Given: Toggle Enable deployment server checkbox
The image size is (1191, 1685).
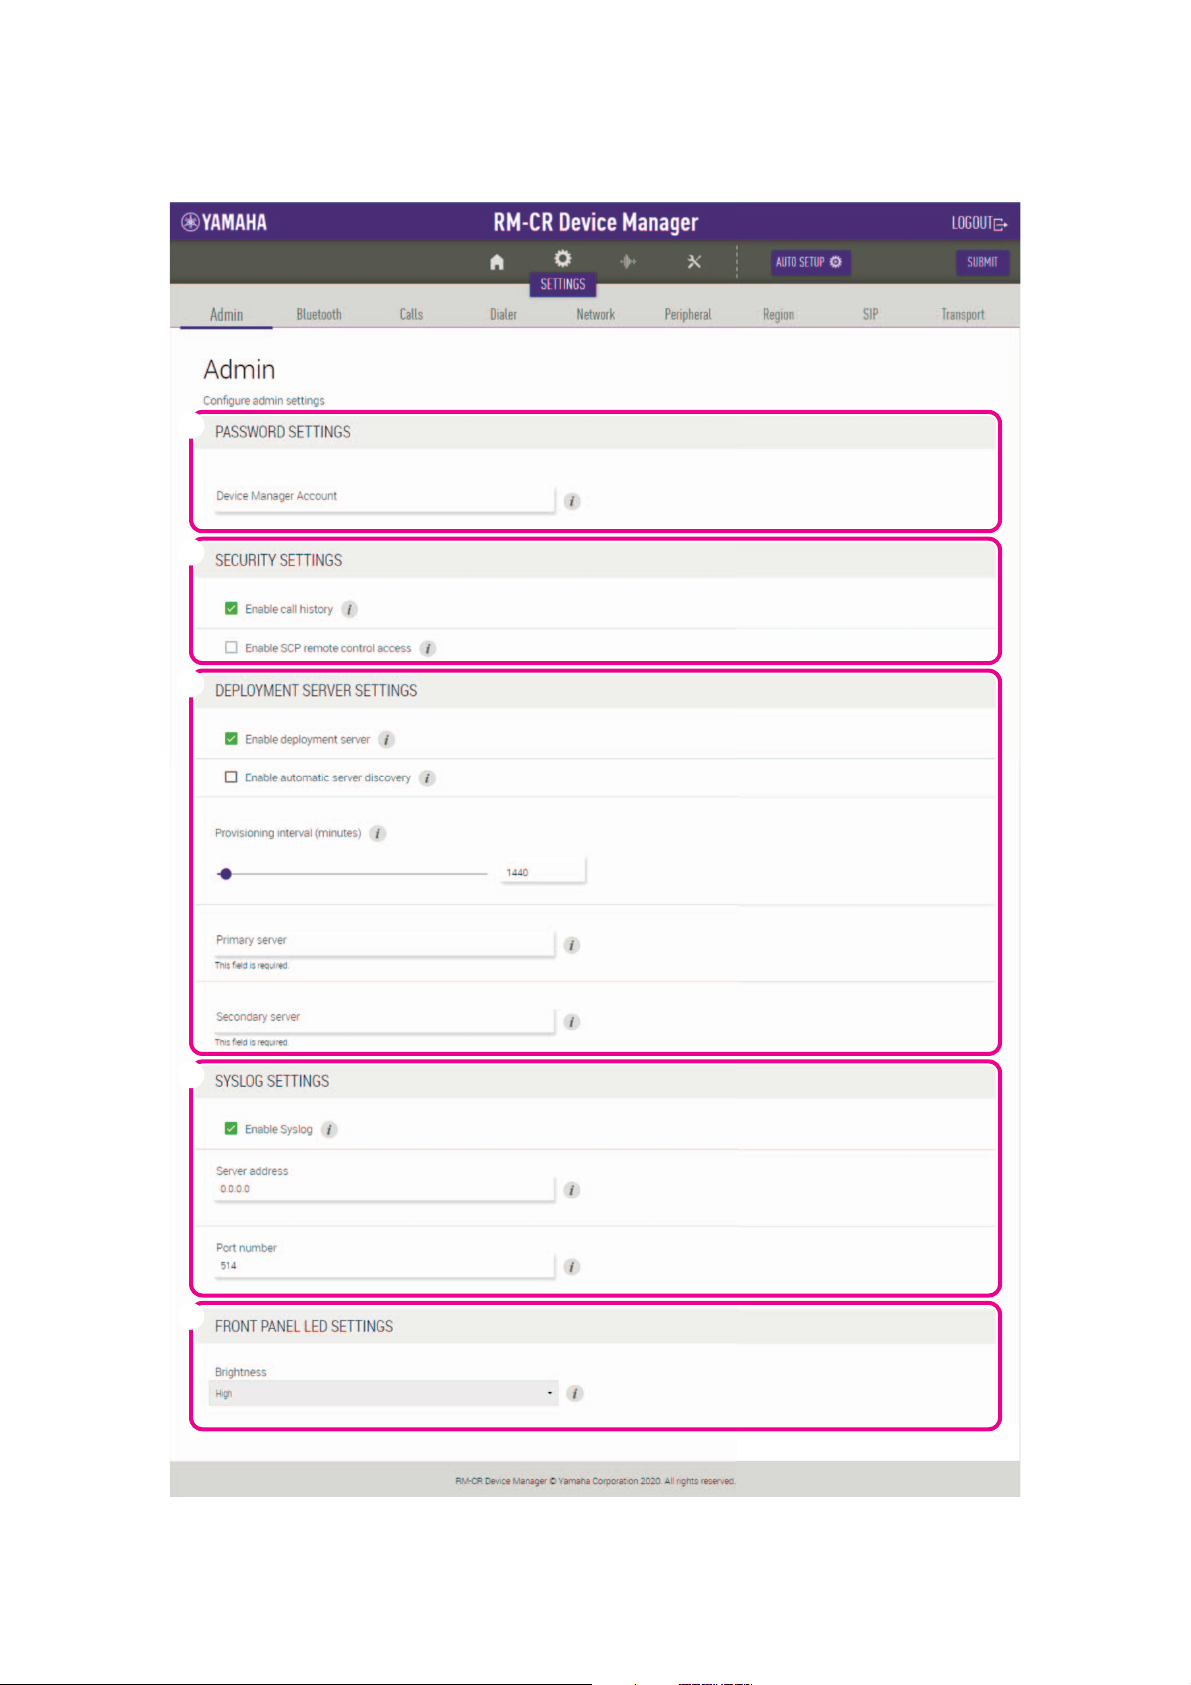Looking at the screenshot, I should [x=231, y=739].
